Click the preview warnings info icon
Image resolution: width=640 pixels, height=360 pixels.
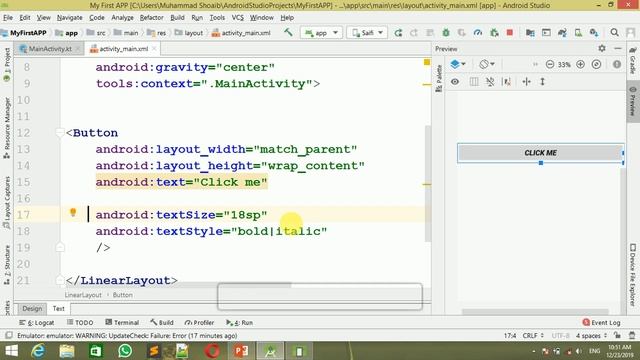(617, 64)
